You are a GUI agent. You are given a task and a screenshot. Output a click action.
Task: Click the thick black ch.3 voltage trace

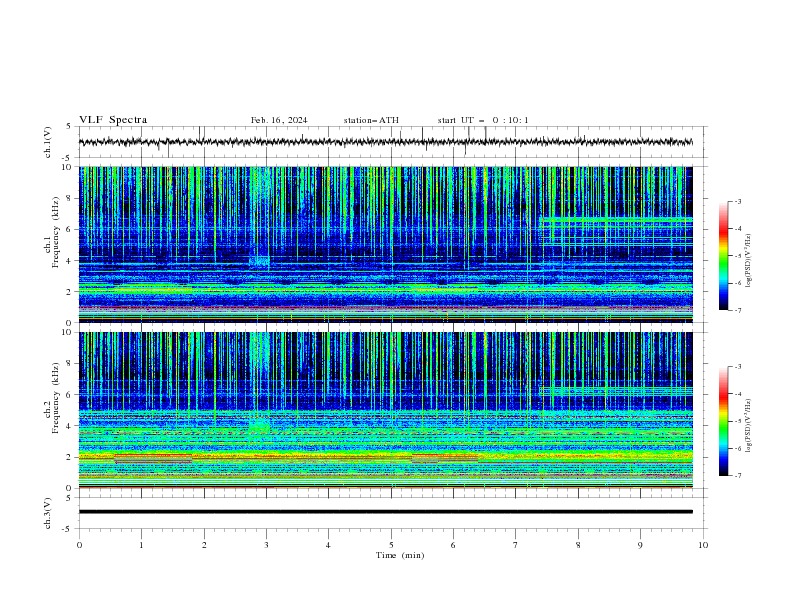(x=385, y=512)
